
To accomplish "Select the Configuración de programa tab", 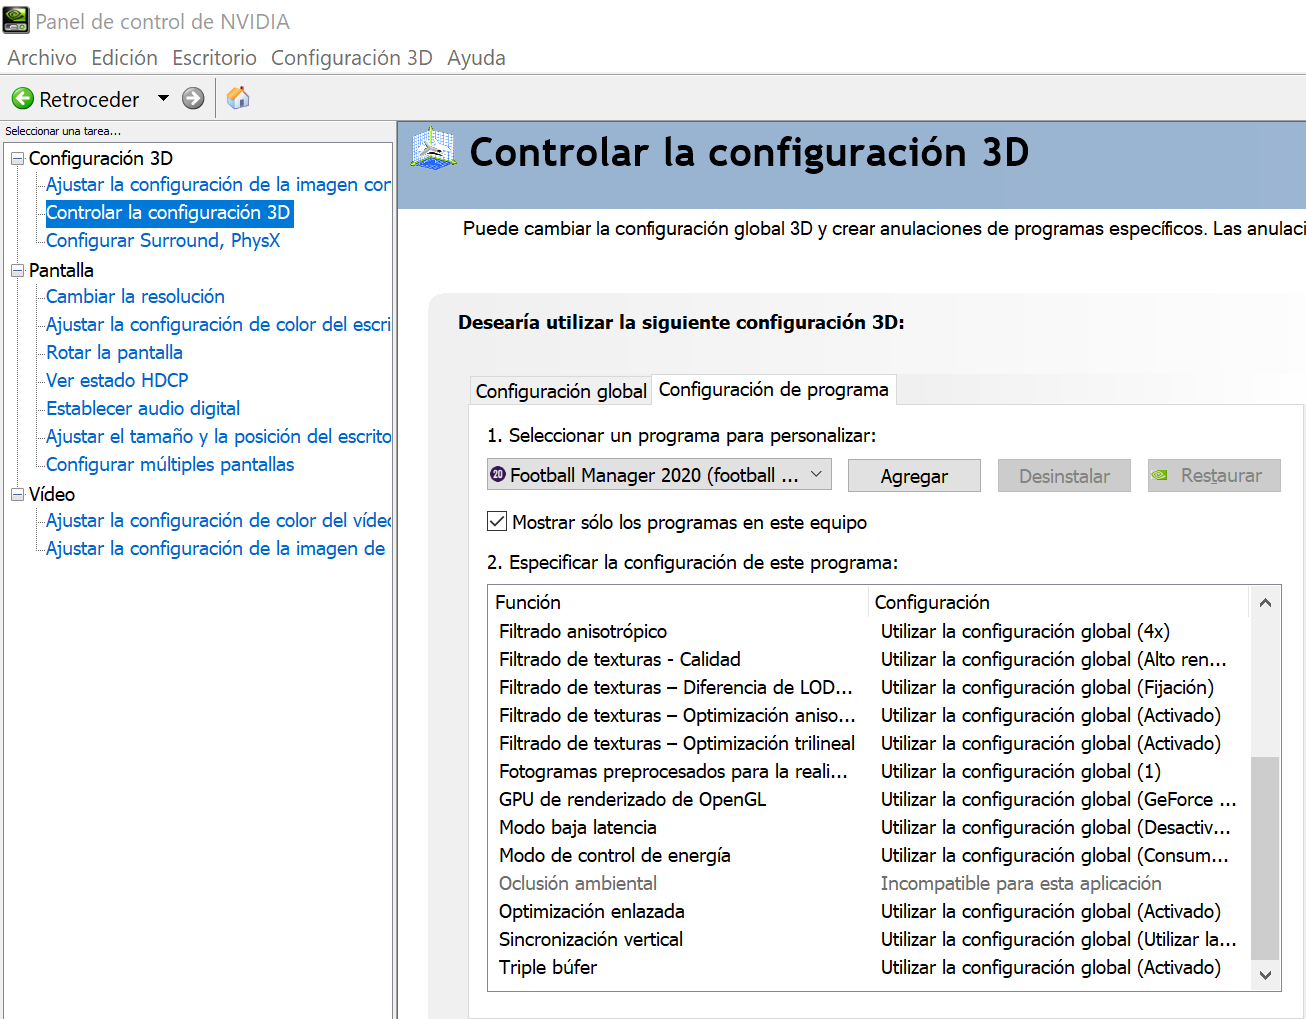I will 774,389.
